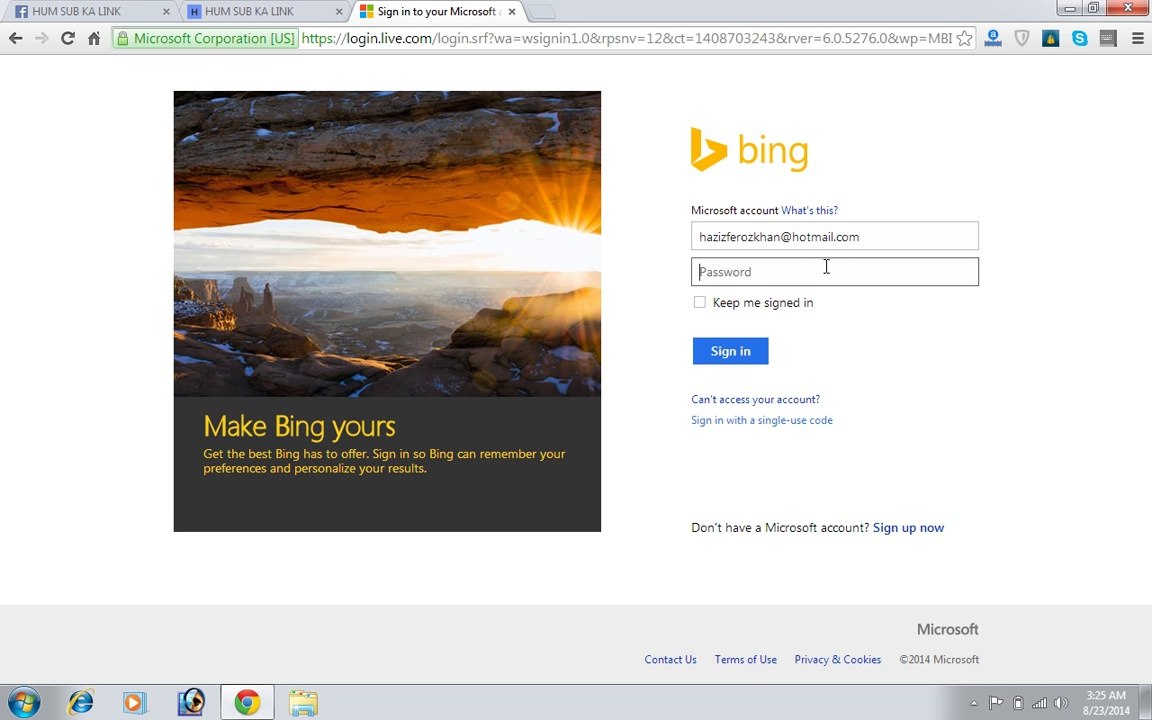Screen dimensions: 1152x720
Task: Show hidden system tray icons
Action: pos(974,703)
